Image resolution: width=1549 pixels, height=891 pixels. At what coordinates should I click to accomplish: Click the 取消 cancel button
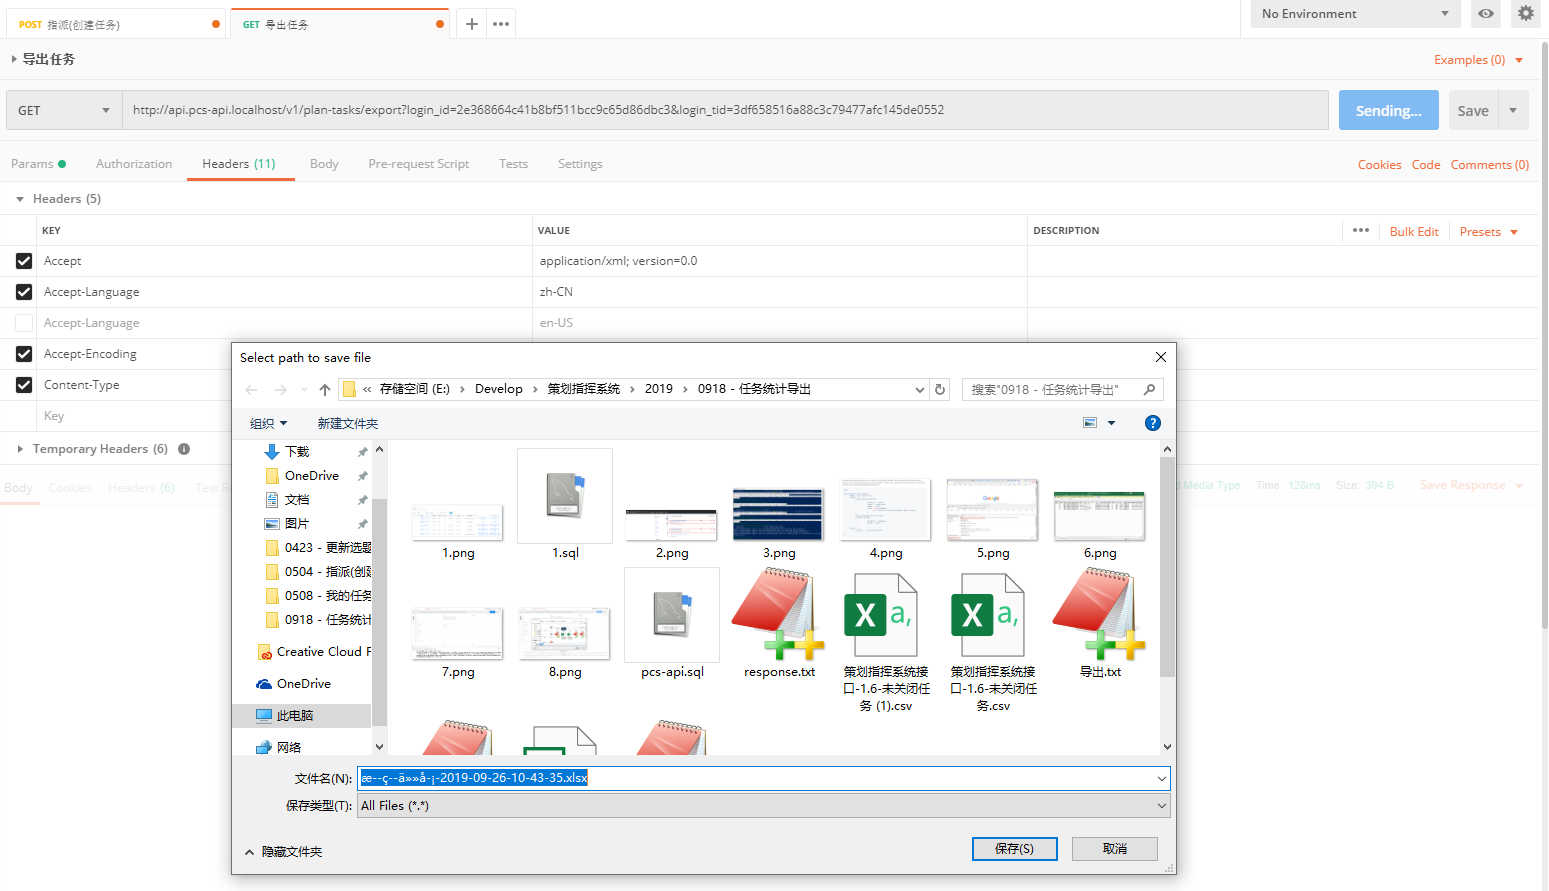(1114, 849)
